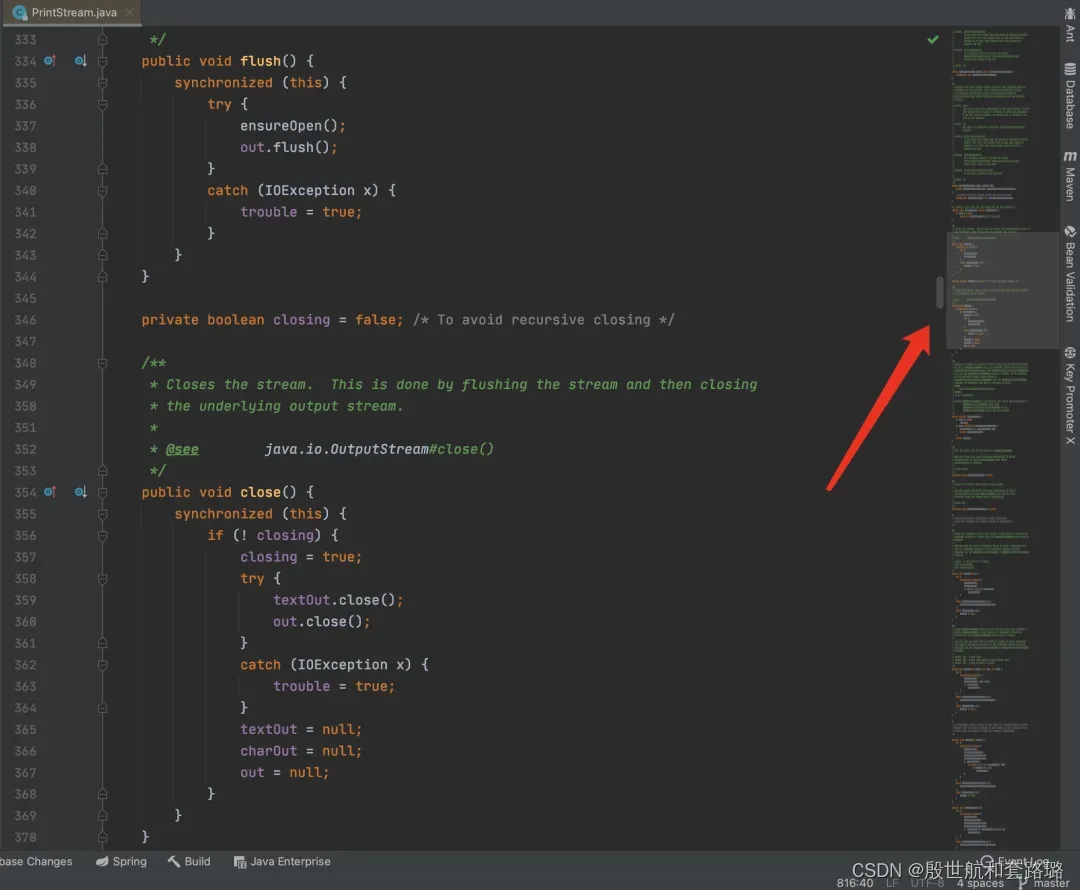Click the fold end marker at line 370
Viewport: 1080px width, 890px height.
pyautogui.click(x=103, y=838)
